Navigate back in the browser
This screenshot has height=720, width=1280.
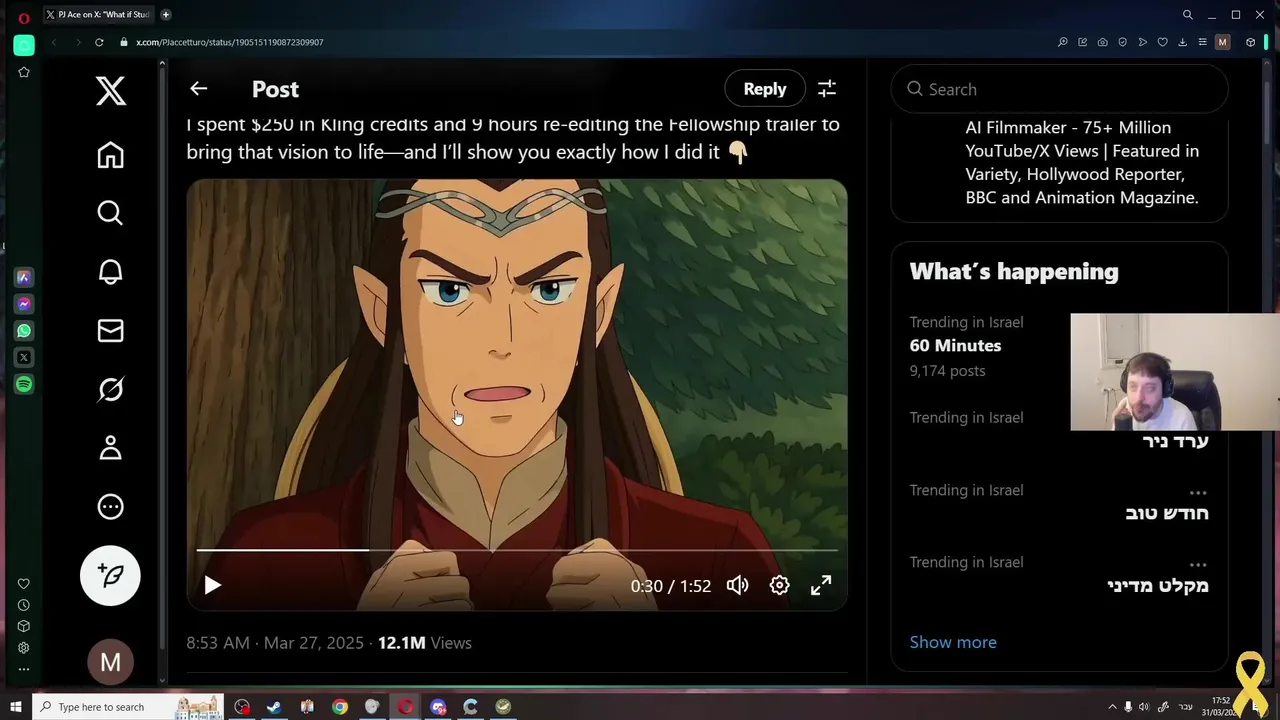click(x=54, y=42)
